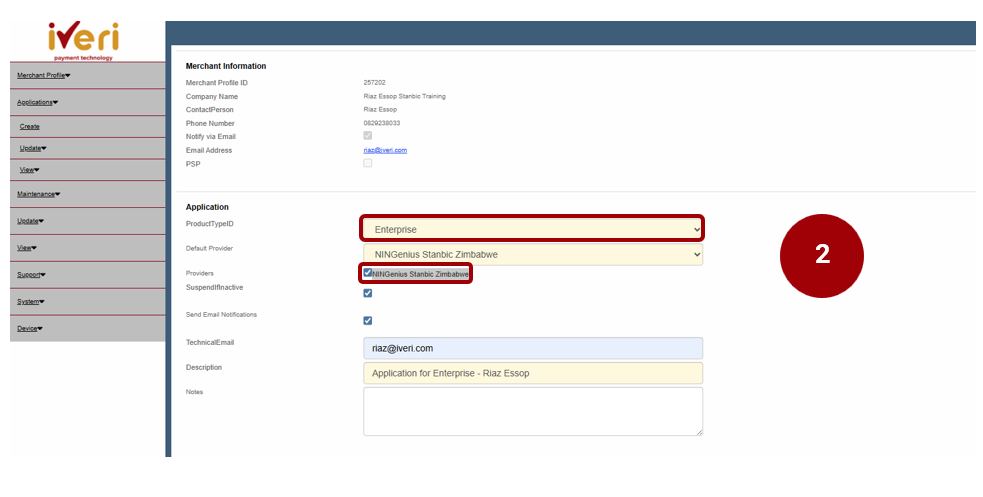Viewport: 983px width, 497px height.
Task: Expand the Applications menu
Action: [37, 102]
